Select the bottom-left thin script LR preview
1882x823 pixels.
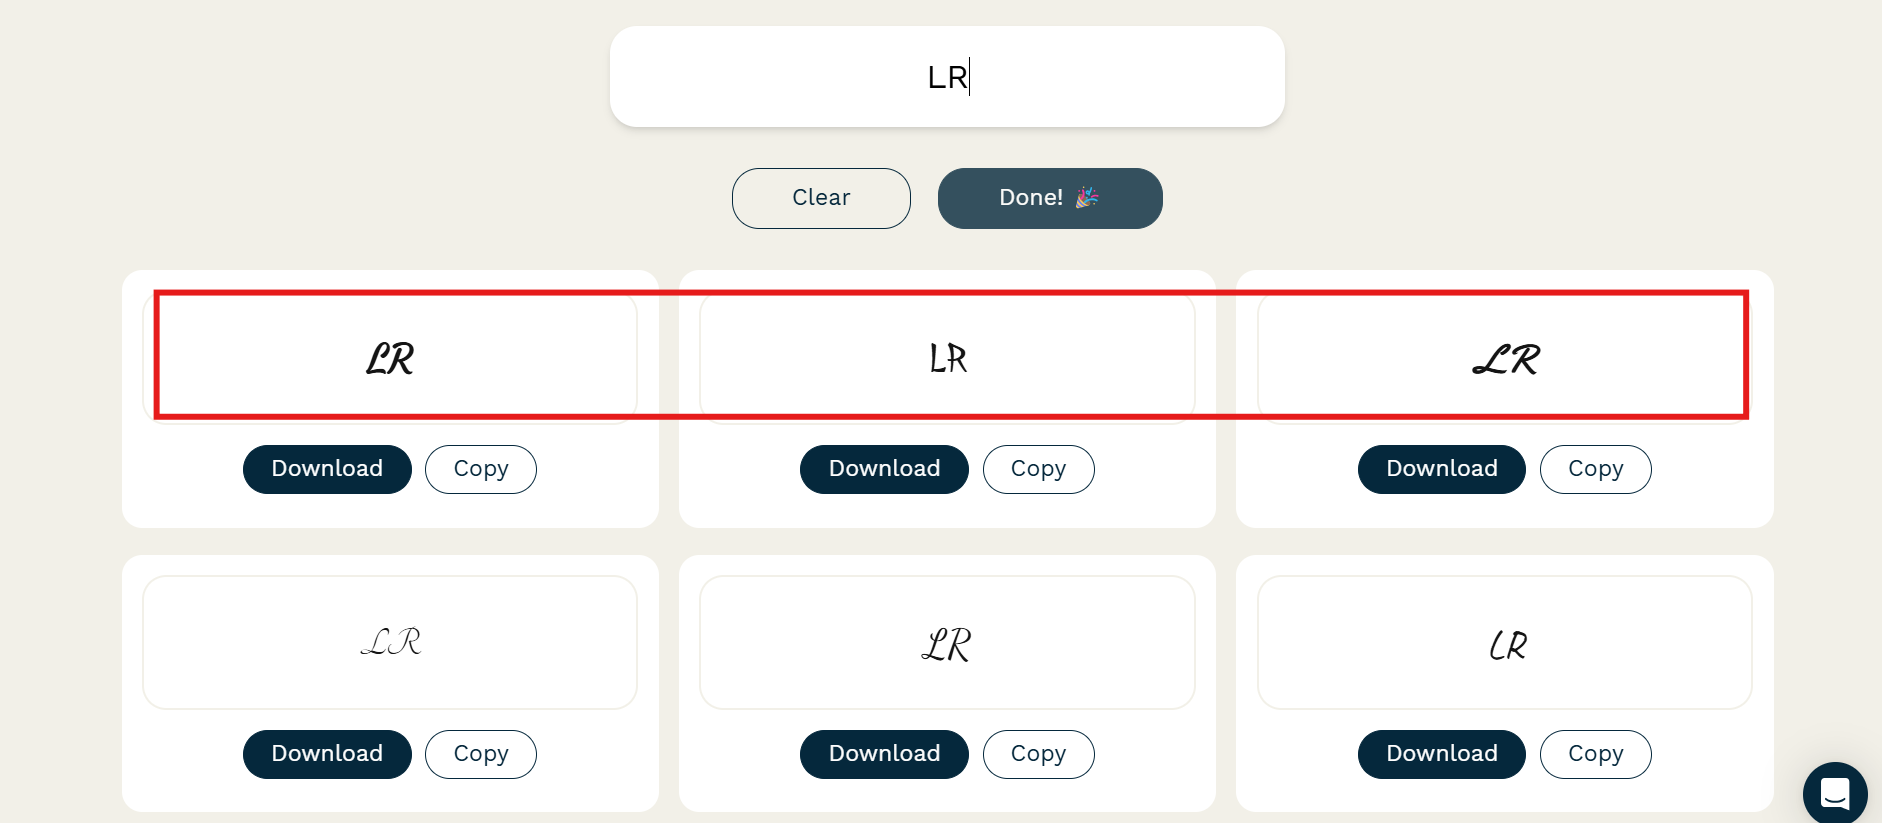click(x=390, y=642)
